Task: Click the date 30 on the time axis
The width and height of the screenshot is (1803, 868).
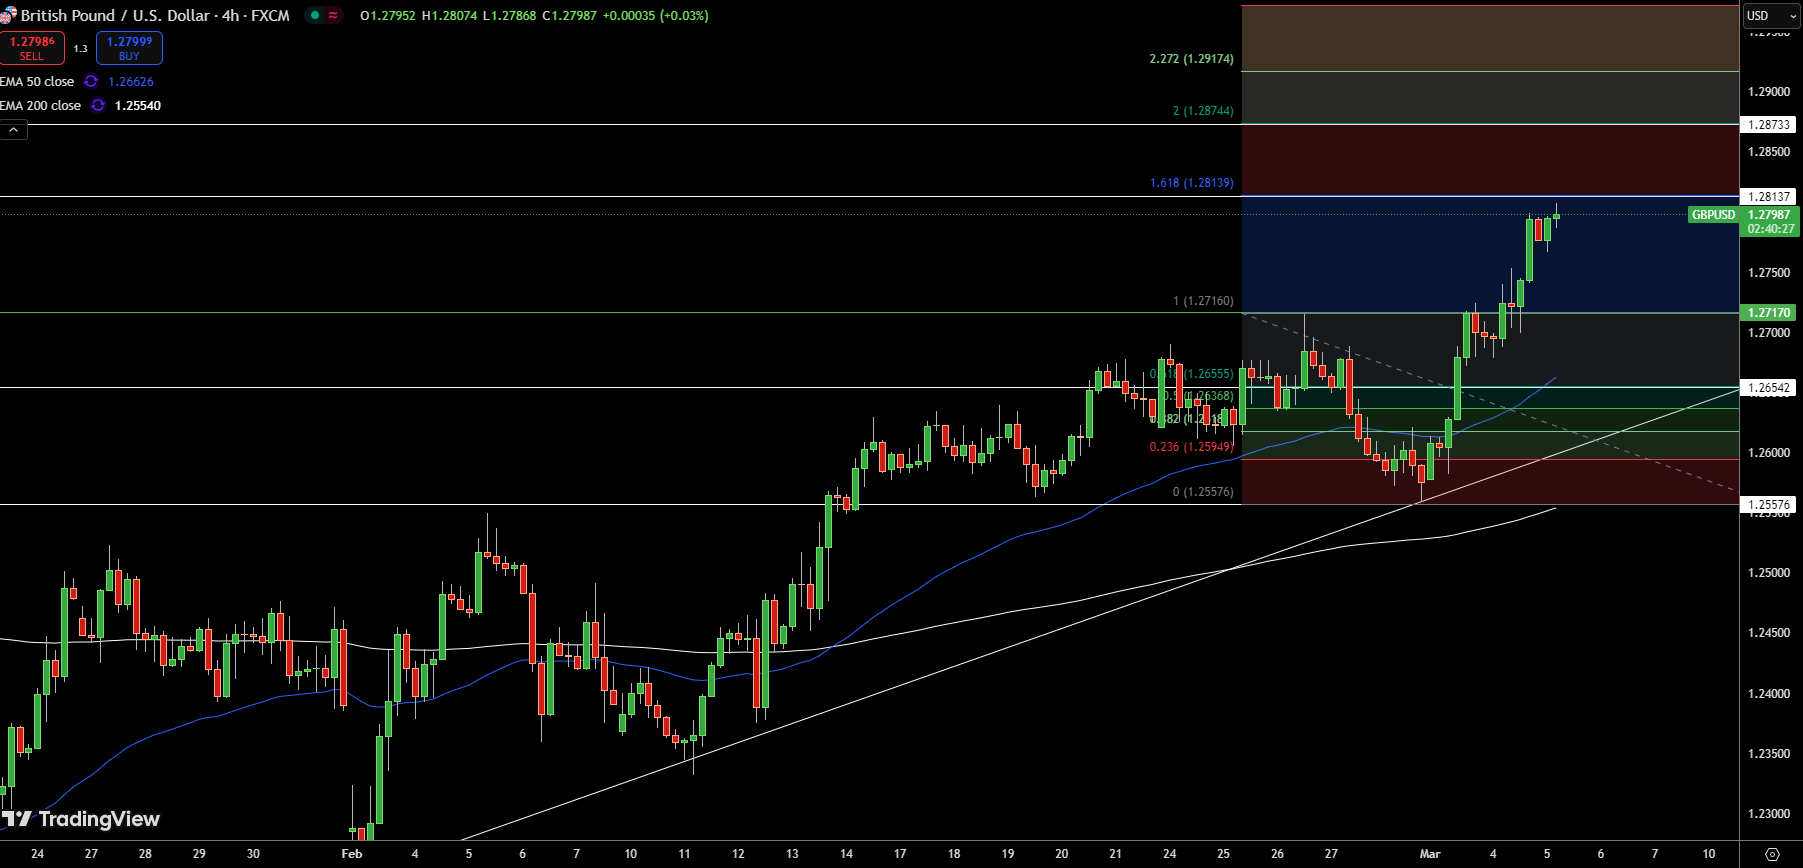Action: point(253,854)
